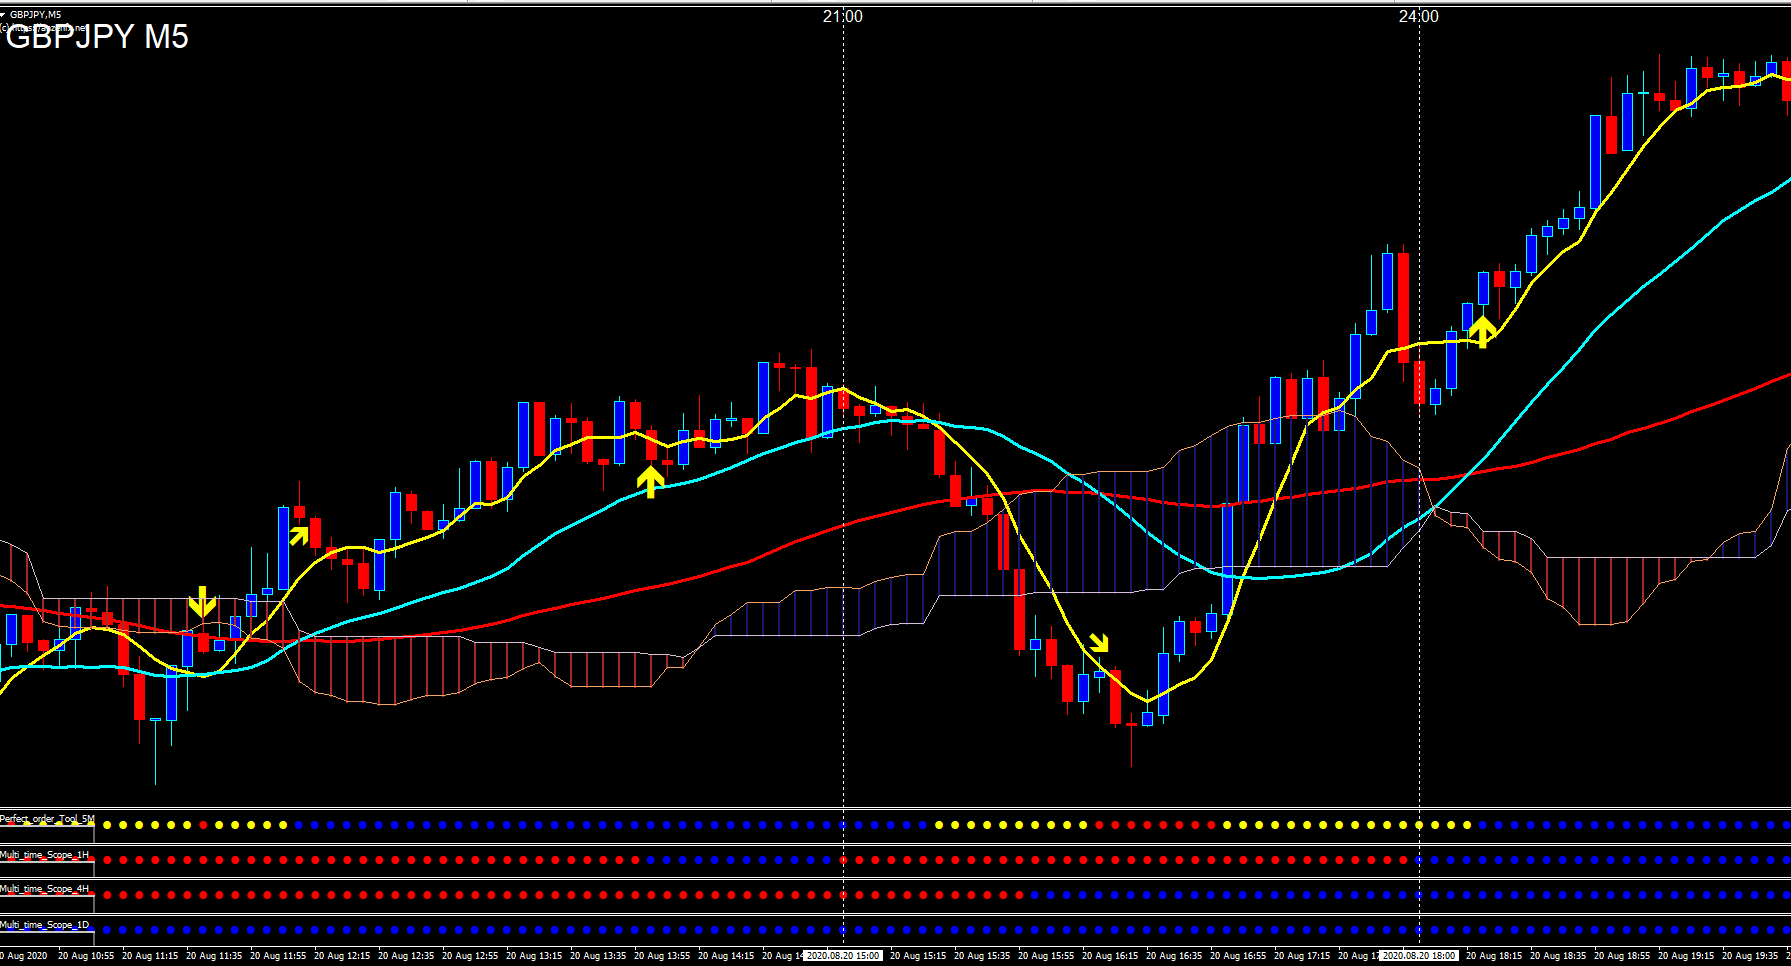Select the large GBPJPY M5 label
The height and width of the screenshot is (966, 1791).
tap(97, 37)
